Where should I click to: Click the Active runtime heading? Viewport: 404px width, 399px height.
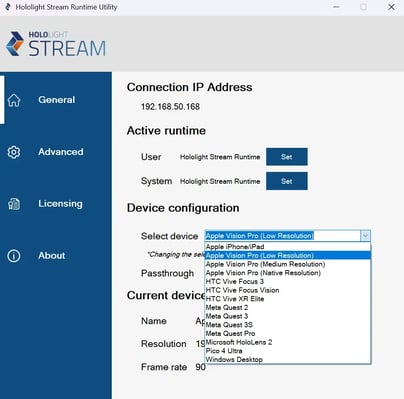166,131
